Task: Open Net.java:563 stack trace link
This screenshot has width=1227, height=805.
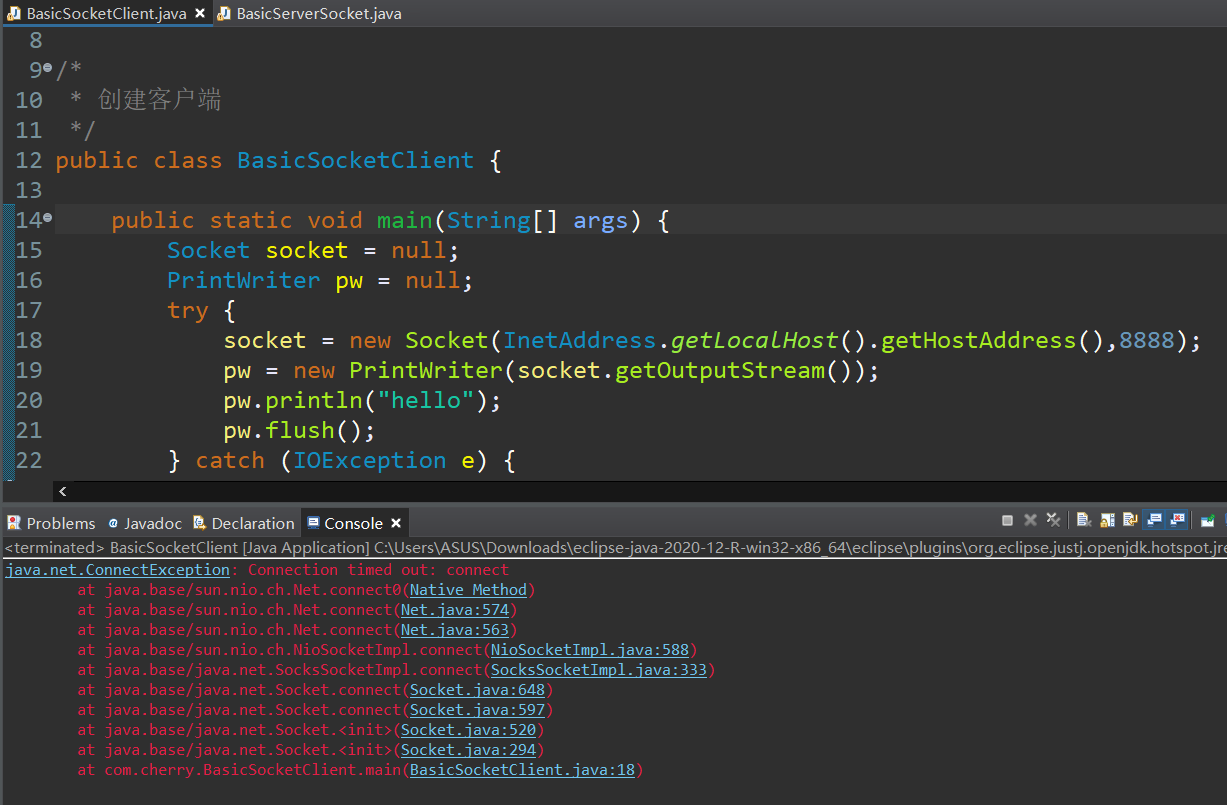Action: pos(455,630)
